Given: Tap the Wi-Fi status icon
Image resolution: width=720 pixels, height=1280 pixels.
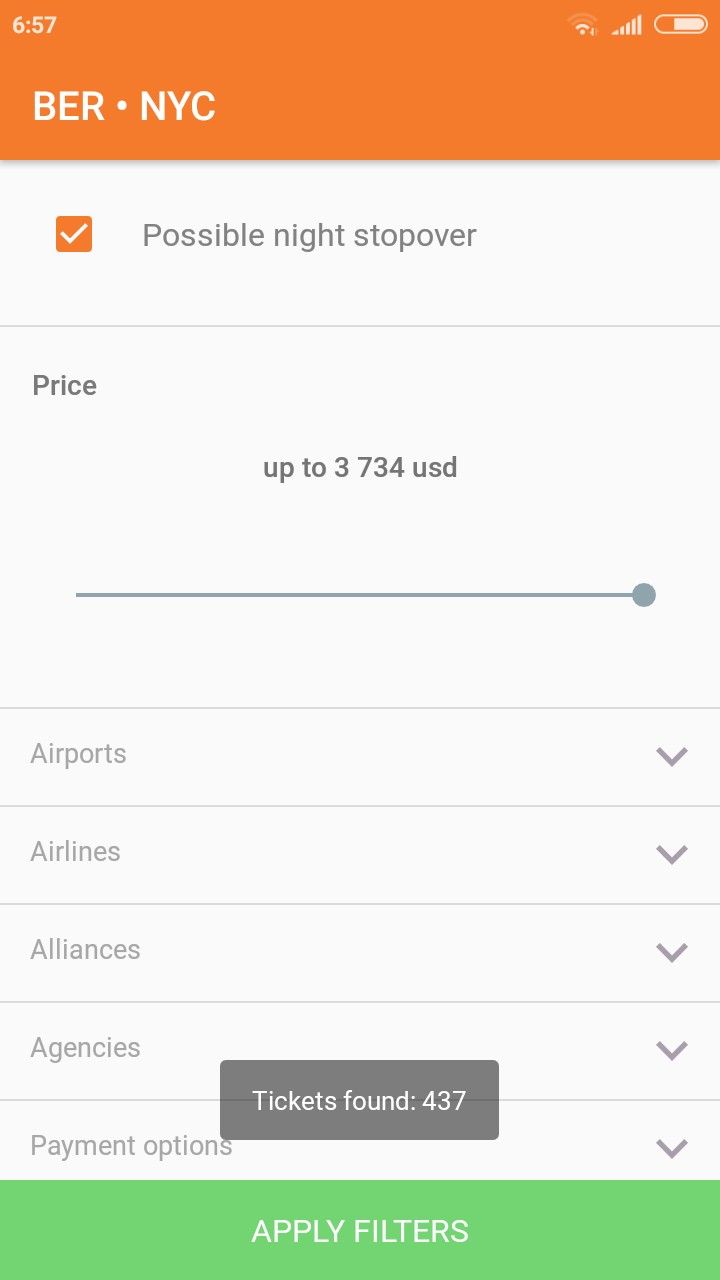Looking at the screenshot, I should pos(582,25).
